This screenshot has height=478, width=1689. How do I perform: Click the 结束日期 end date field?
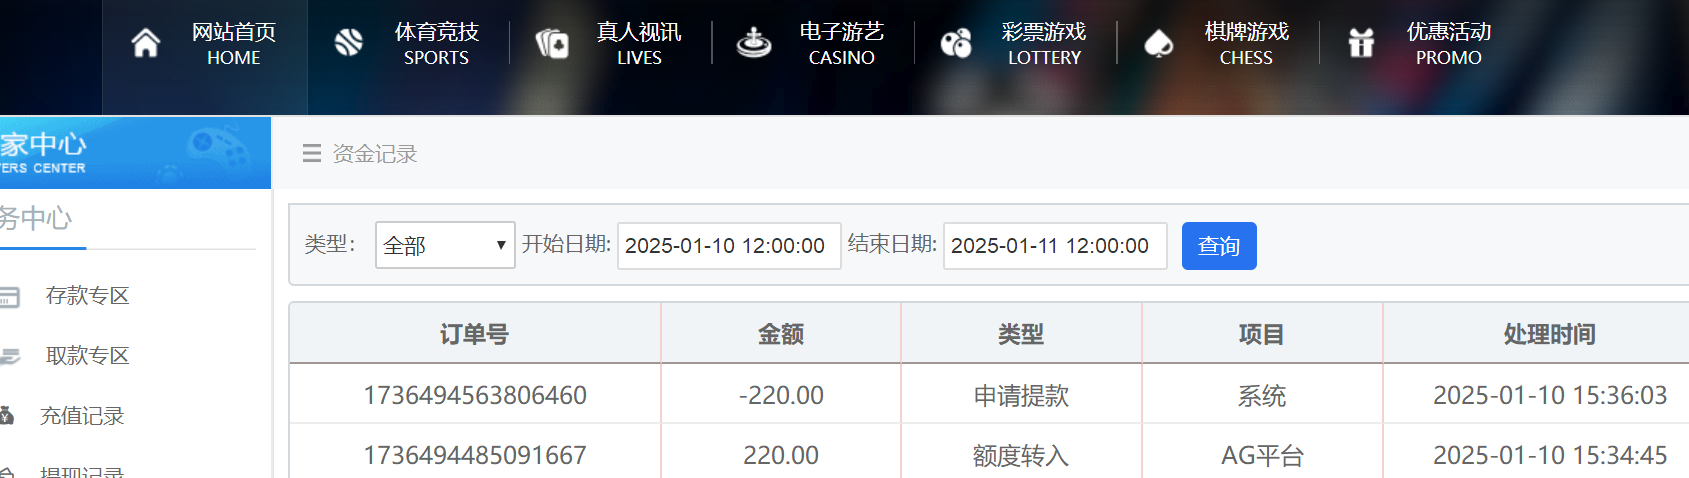point(1055,246)
